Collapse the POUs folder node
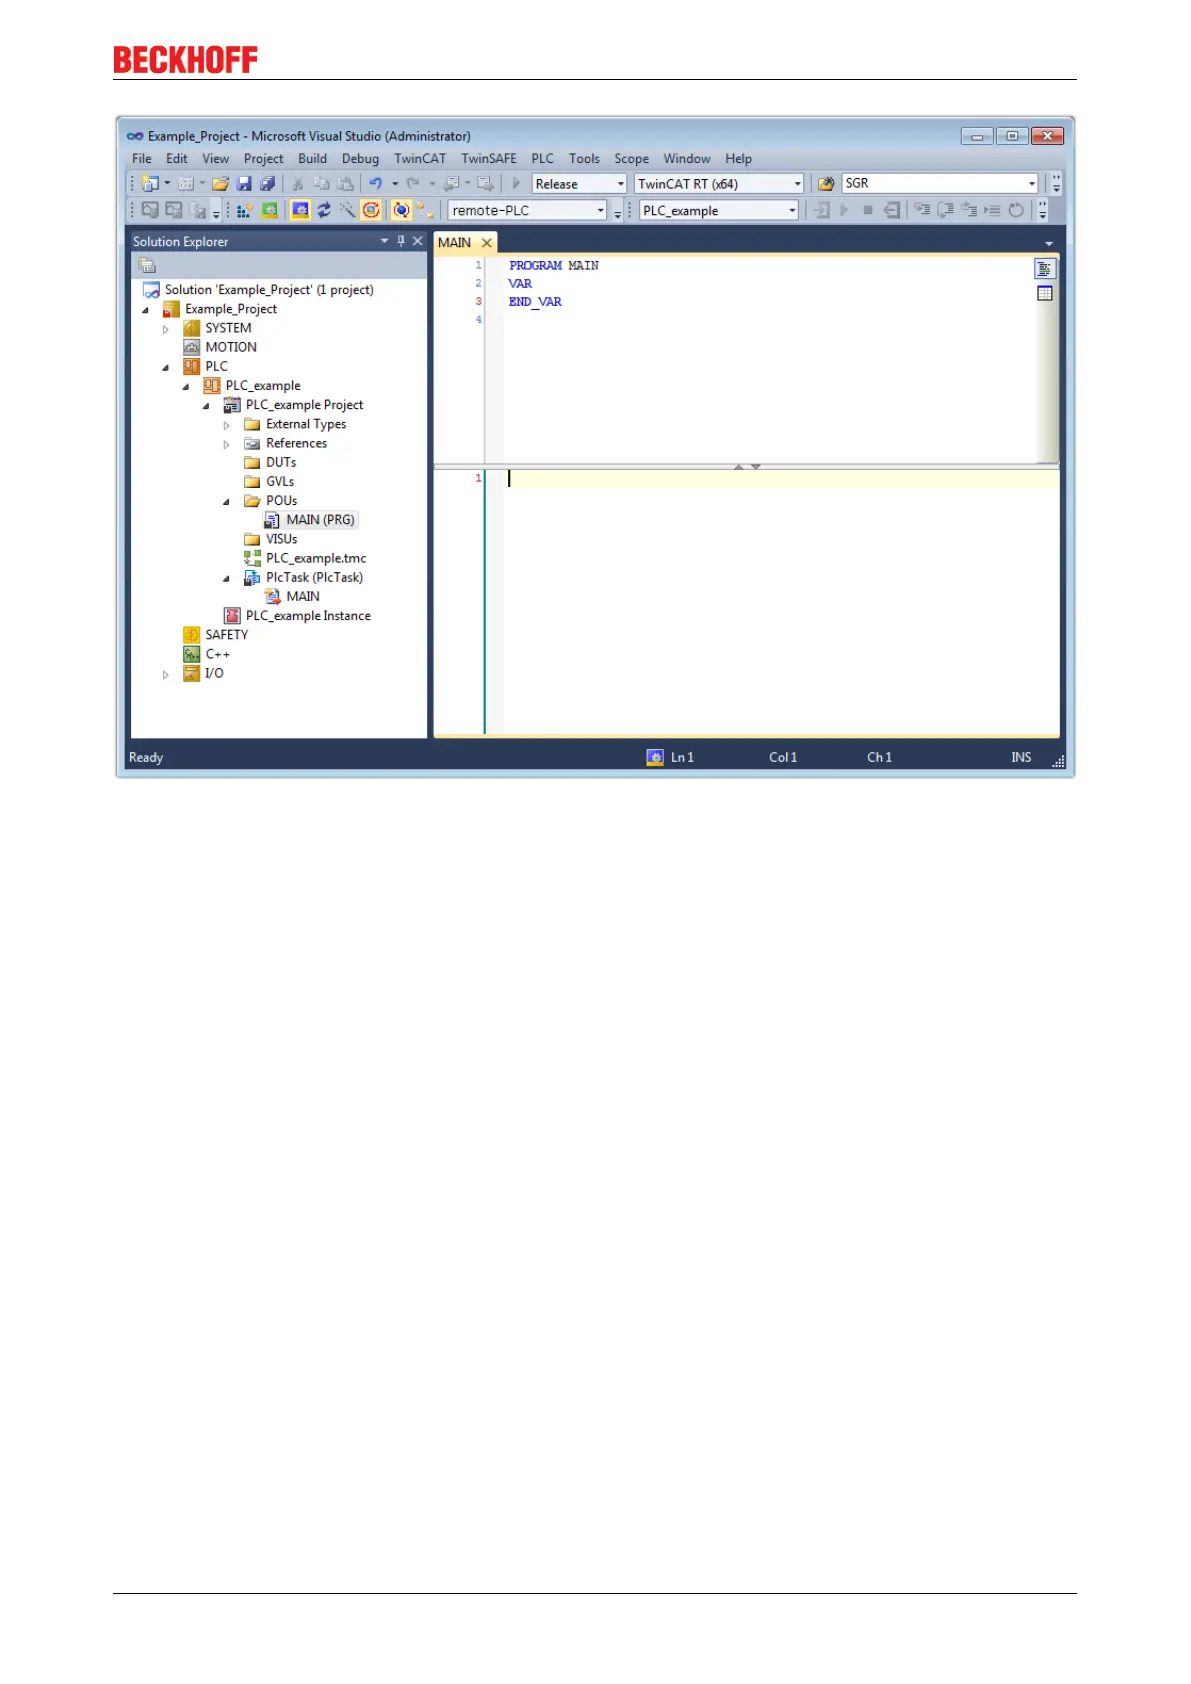The image size is (1191, 1684). click(x=226, y=502)
